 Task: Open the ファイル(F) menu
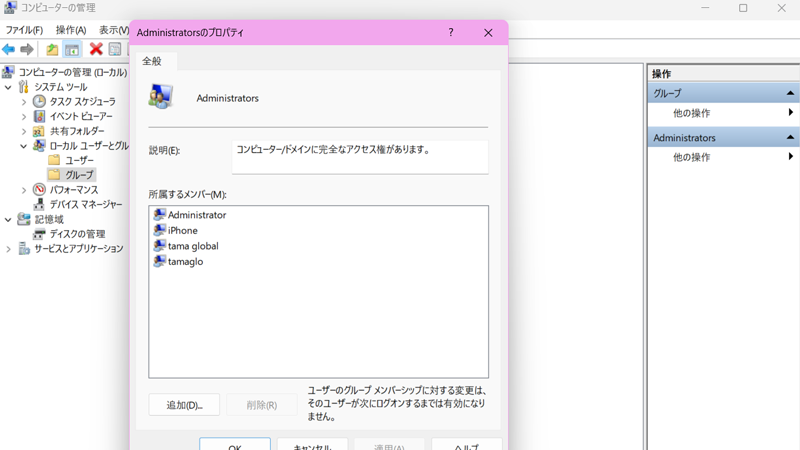pos(24,30)
